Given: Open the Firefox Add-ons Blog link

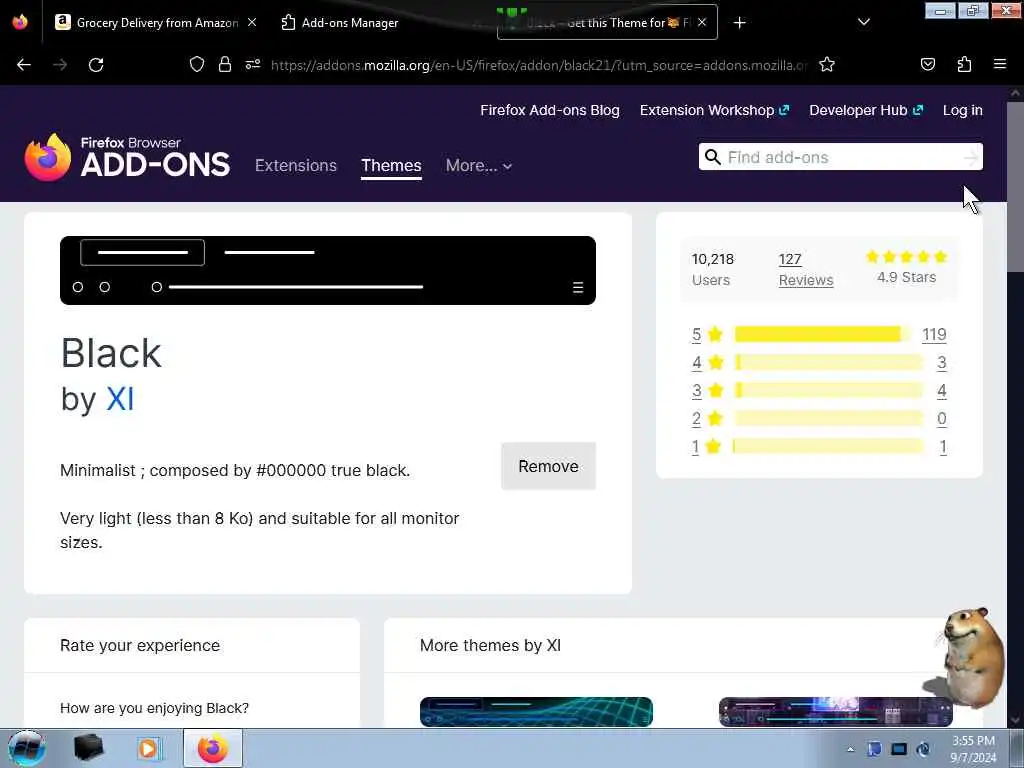Looking at the screenshot, I should click(x=550, y=110).
